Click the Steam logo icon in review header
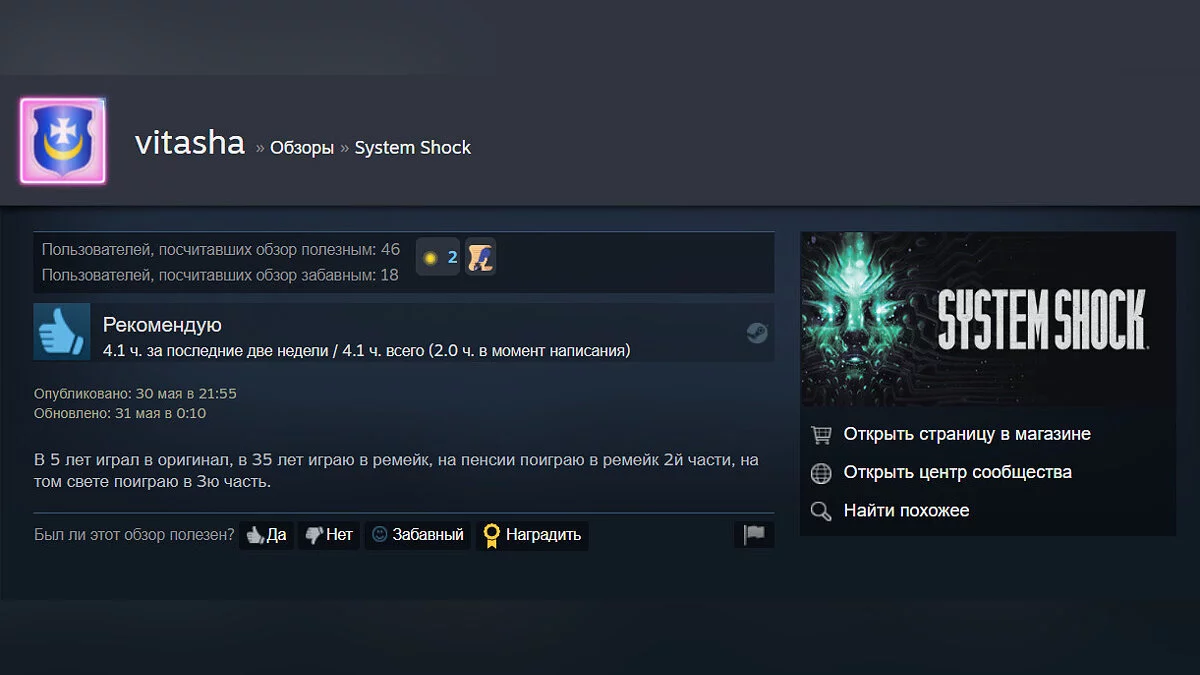The image size is (1200, 675). point(757,333)
